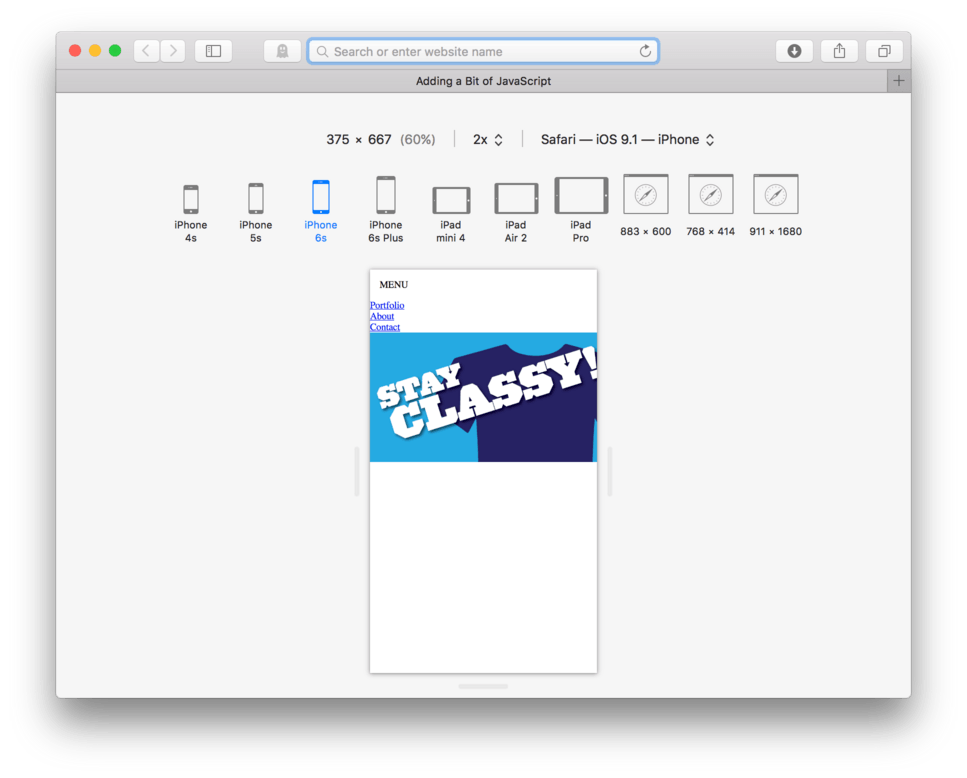Open the 2x pixel ratio dropdown

coord(488,140)
